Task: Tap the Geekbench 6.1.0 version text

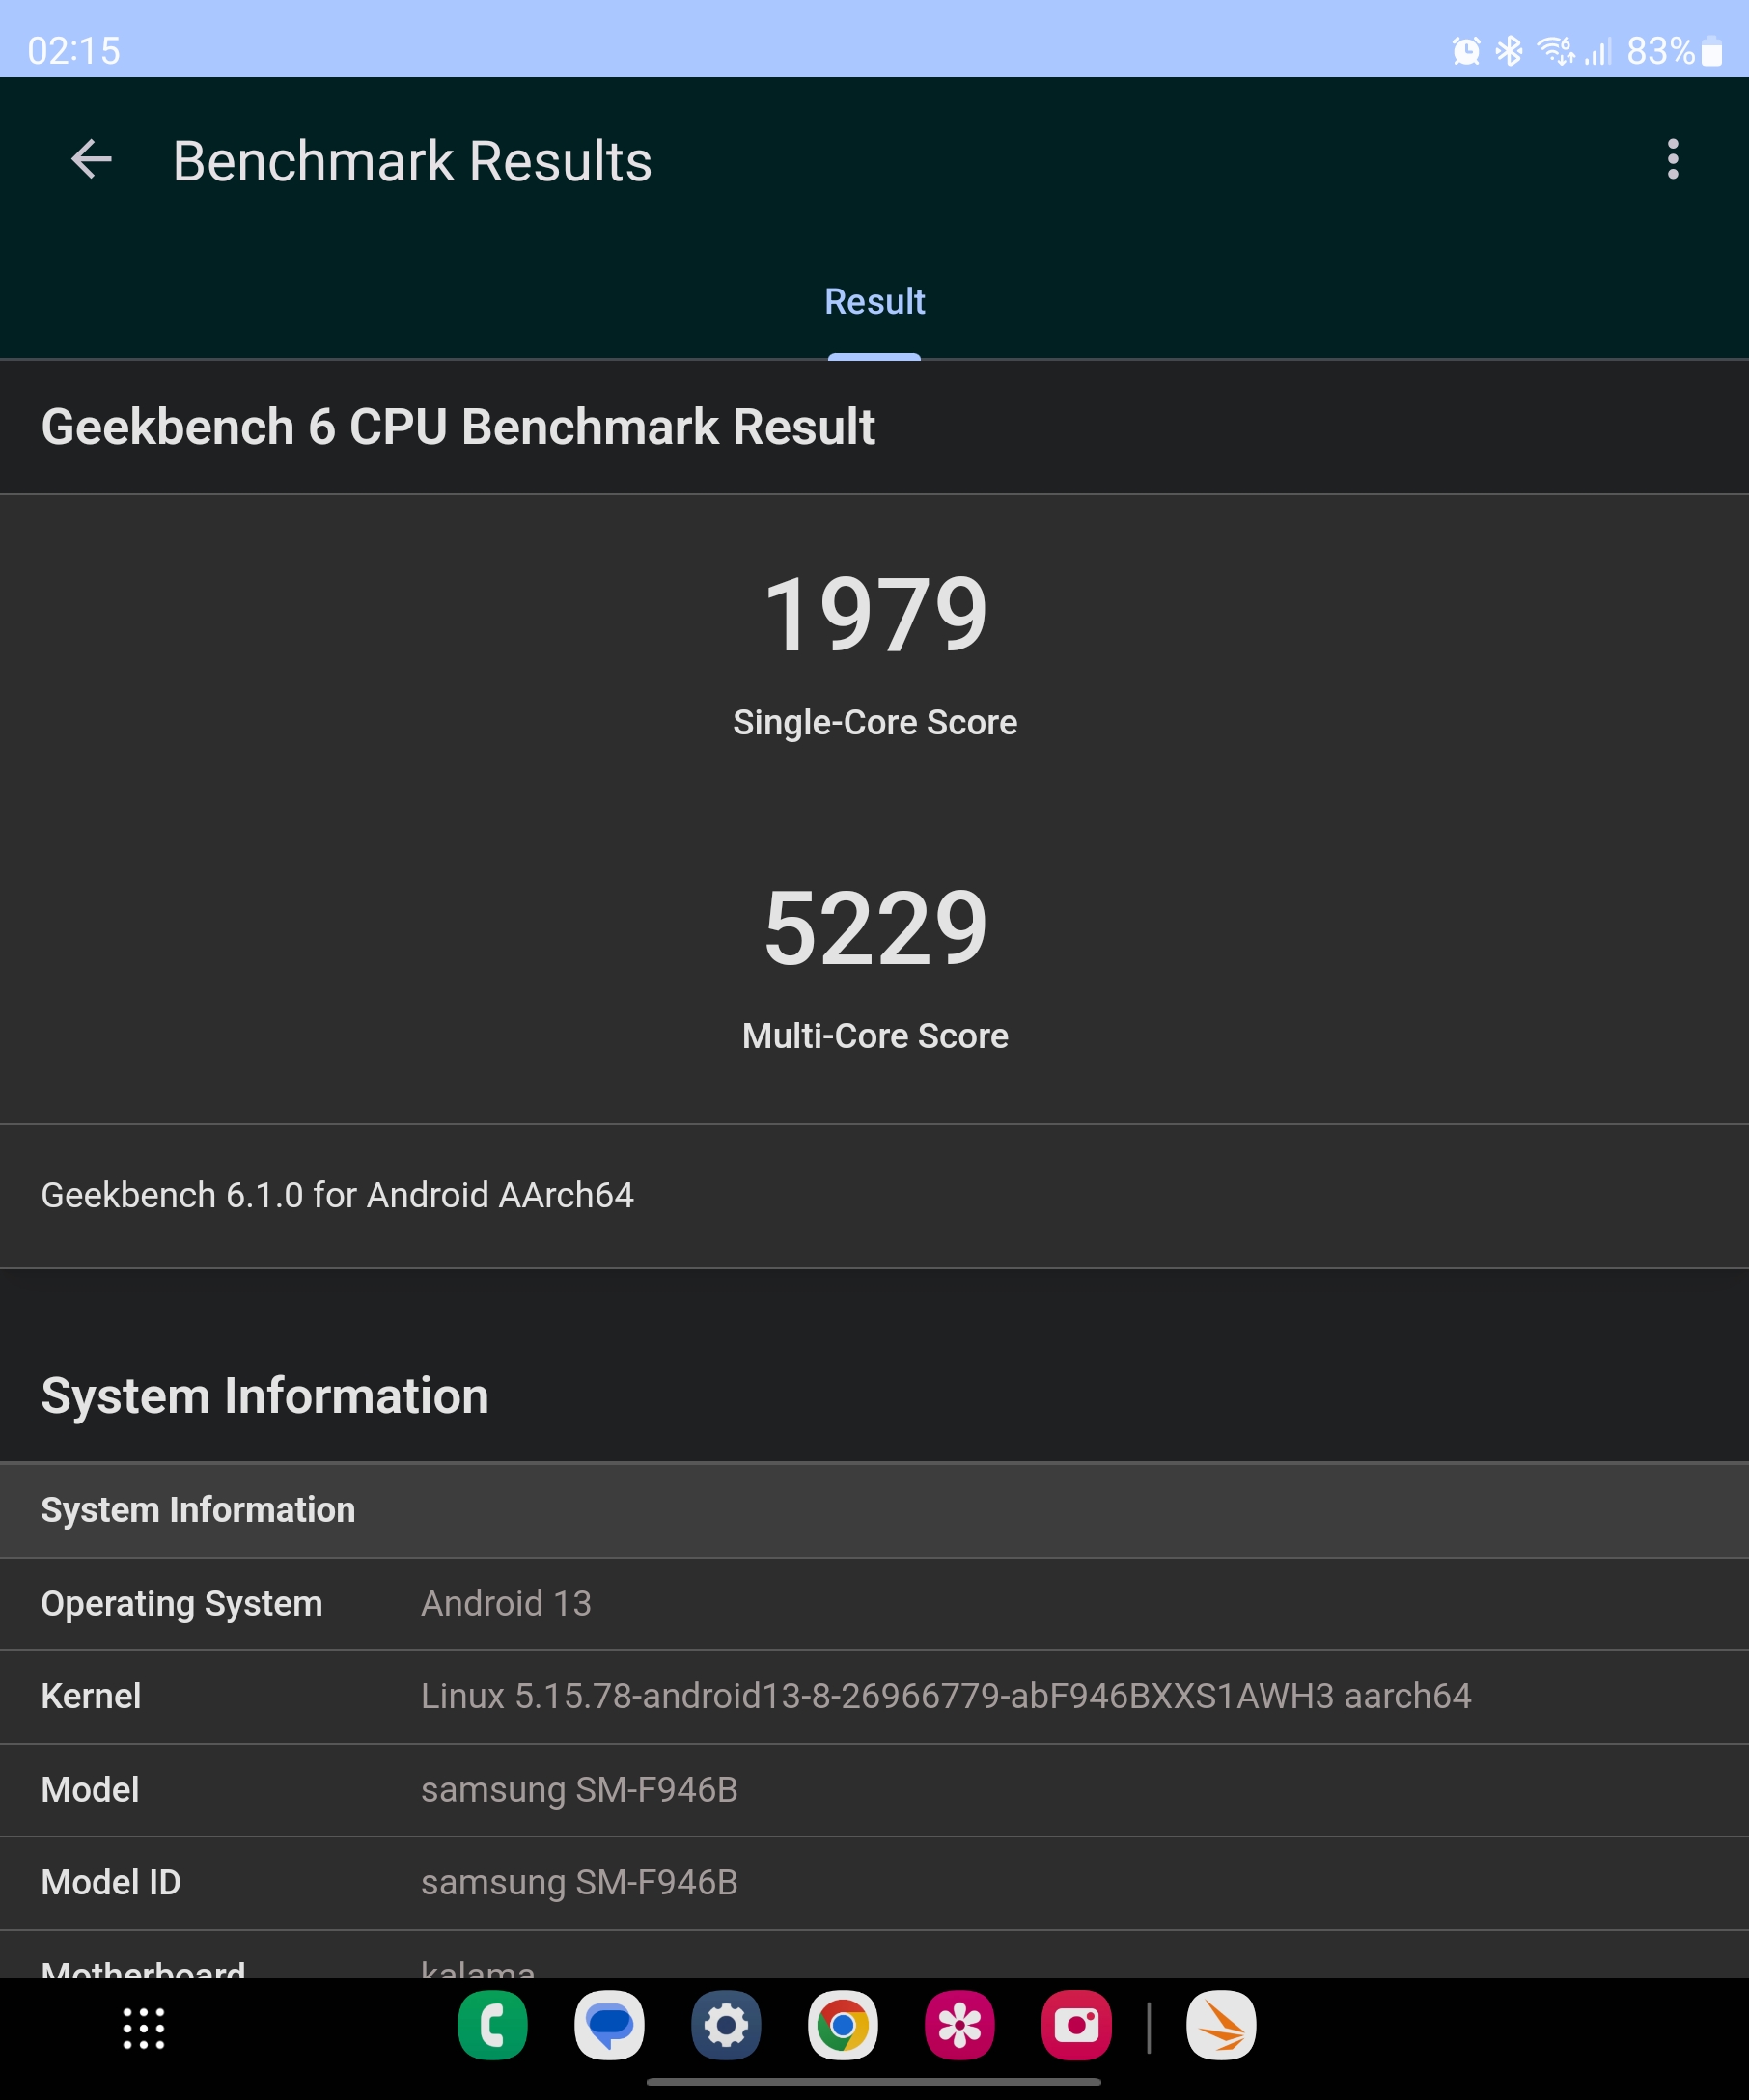Action: [337, 1196]
